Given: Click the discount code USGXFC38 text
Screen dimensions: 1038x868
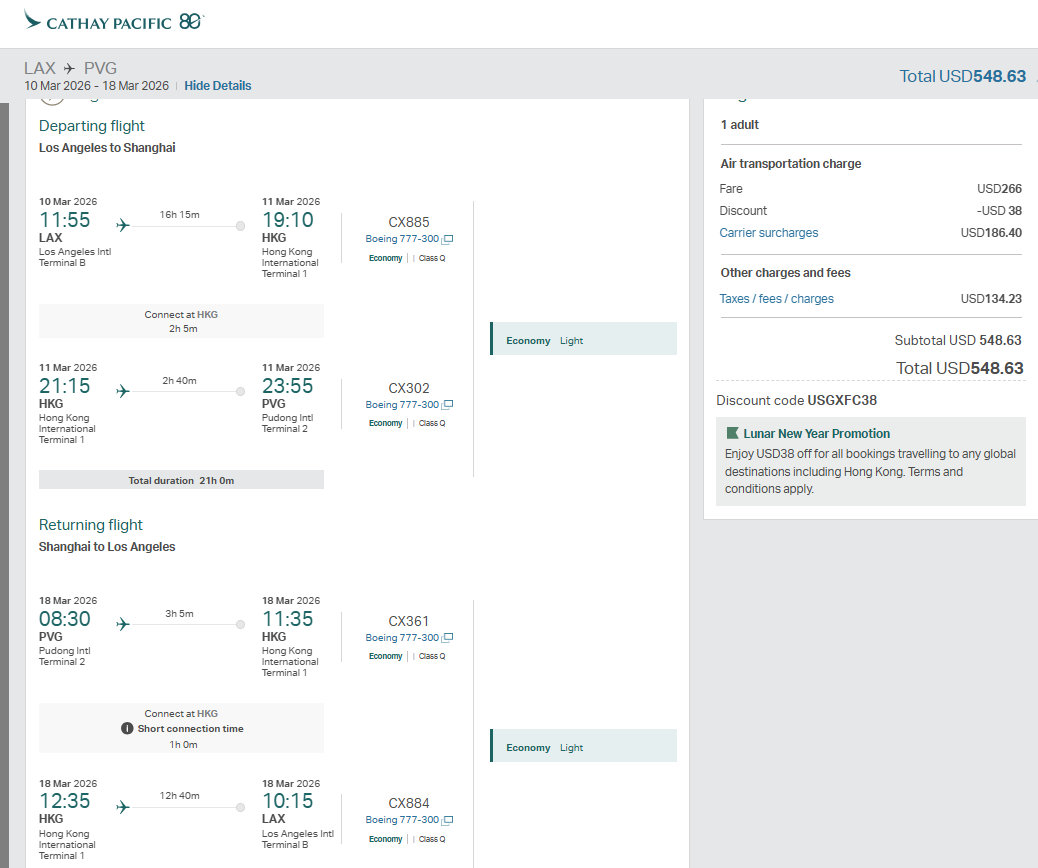Looking at the screenshot, I should click(842, 401).
